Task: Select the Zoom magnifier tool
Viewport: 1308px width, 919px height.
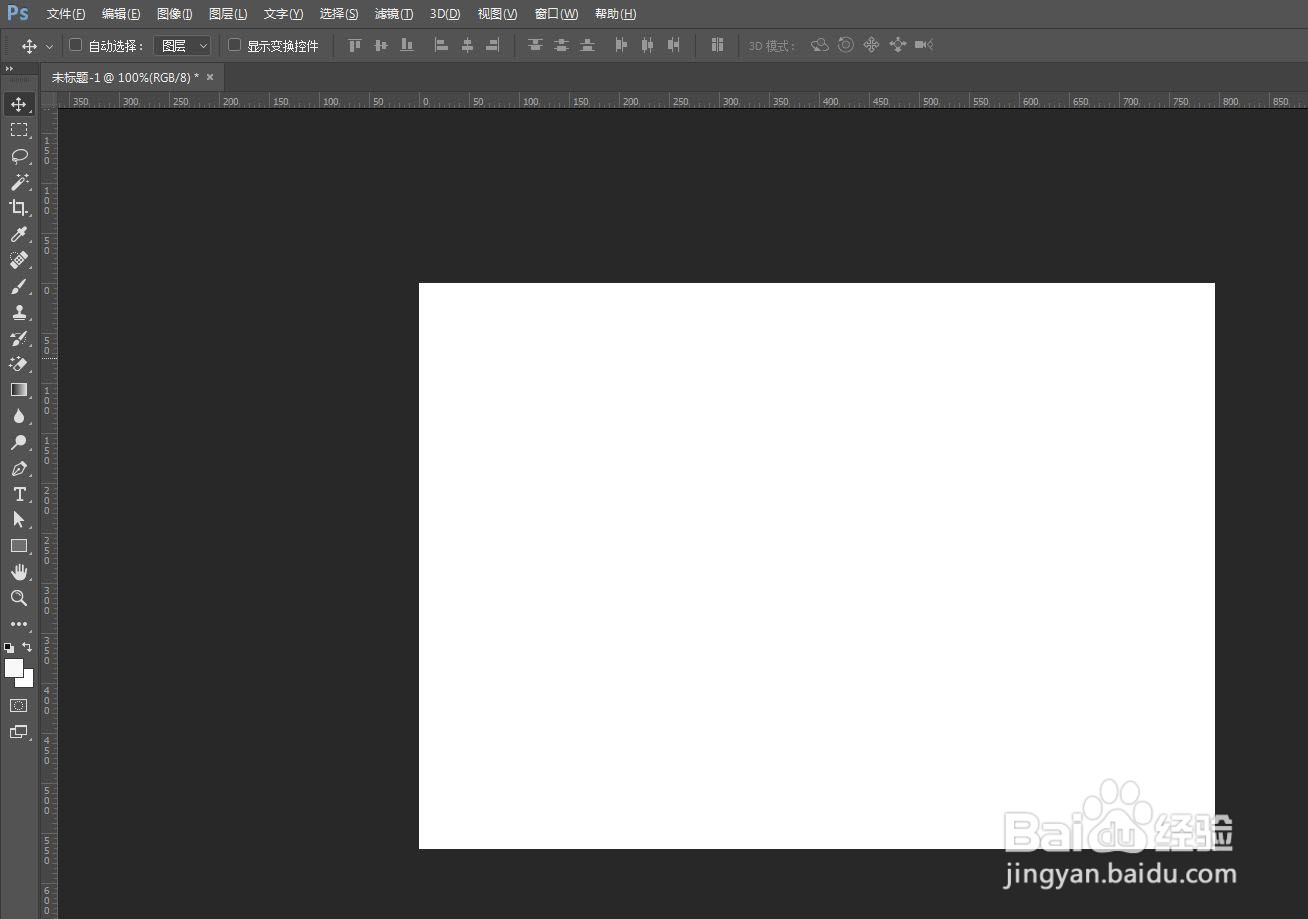Action: tap(19, 598)
